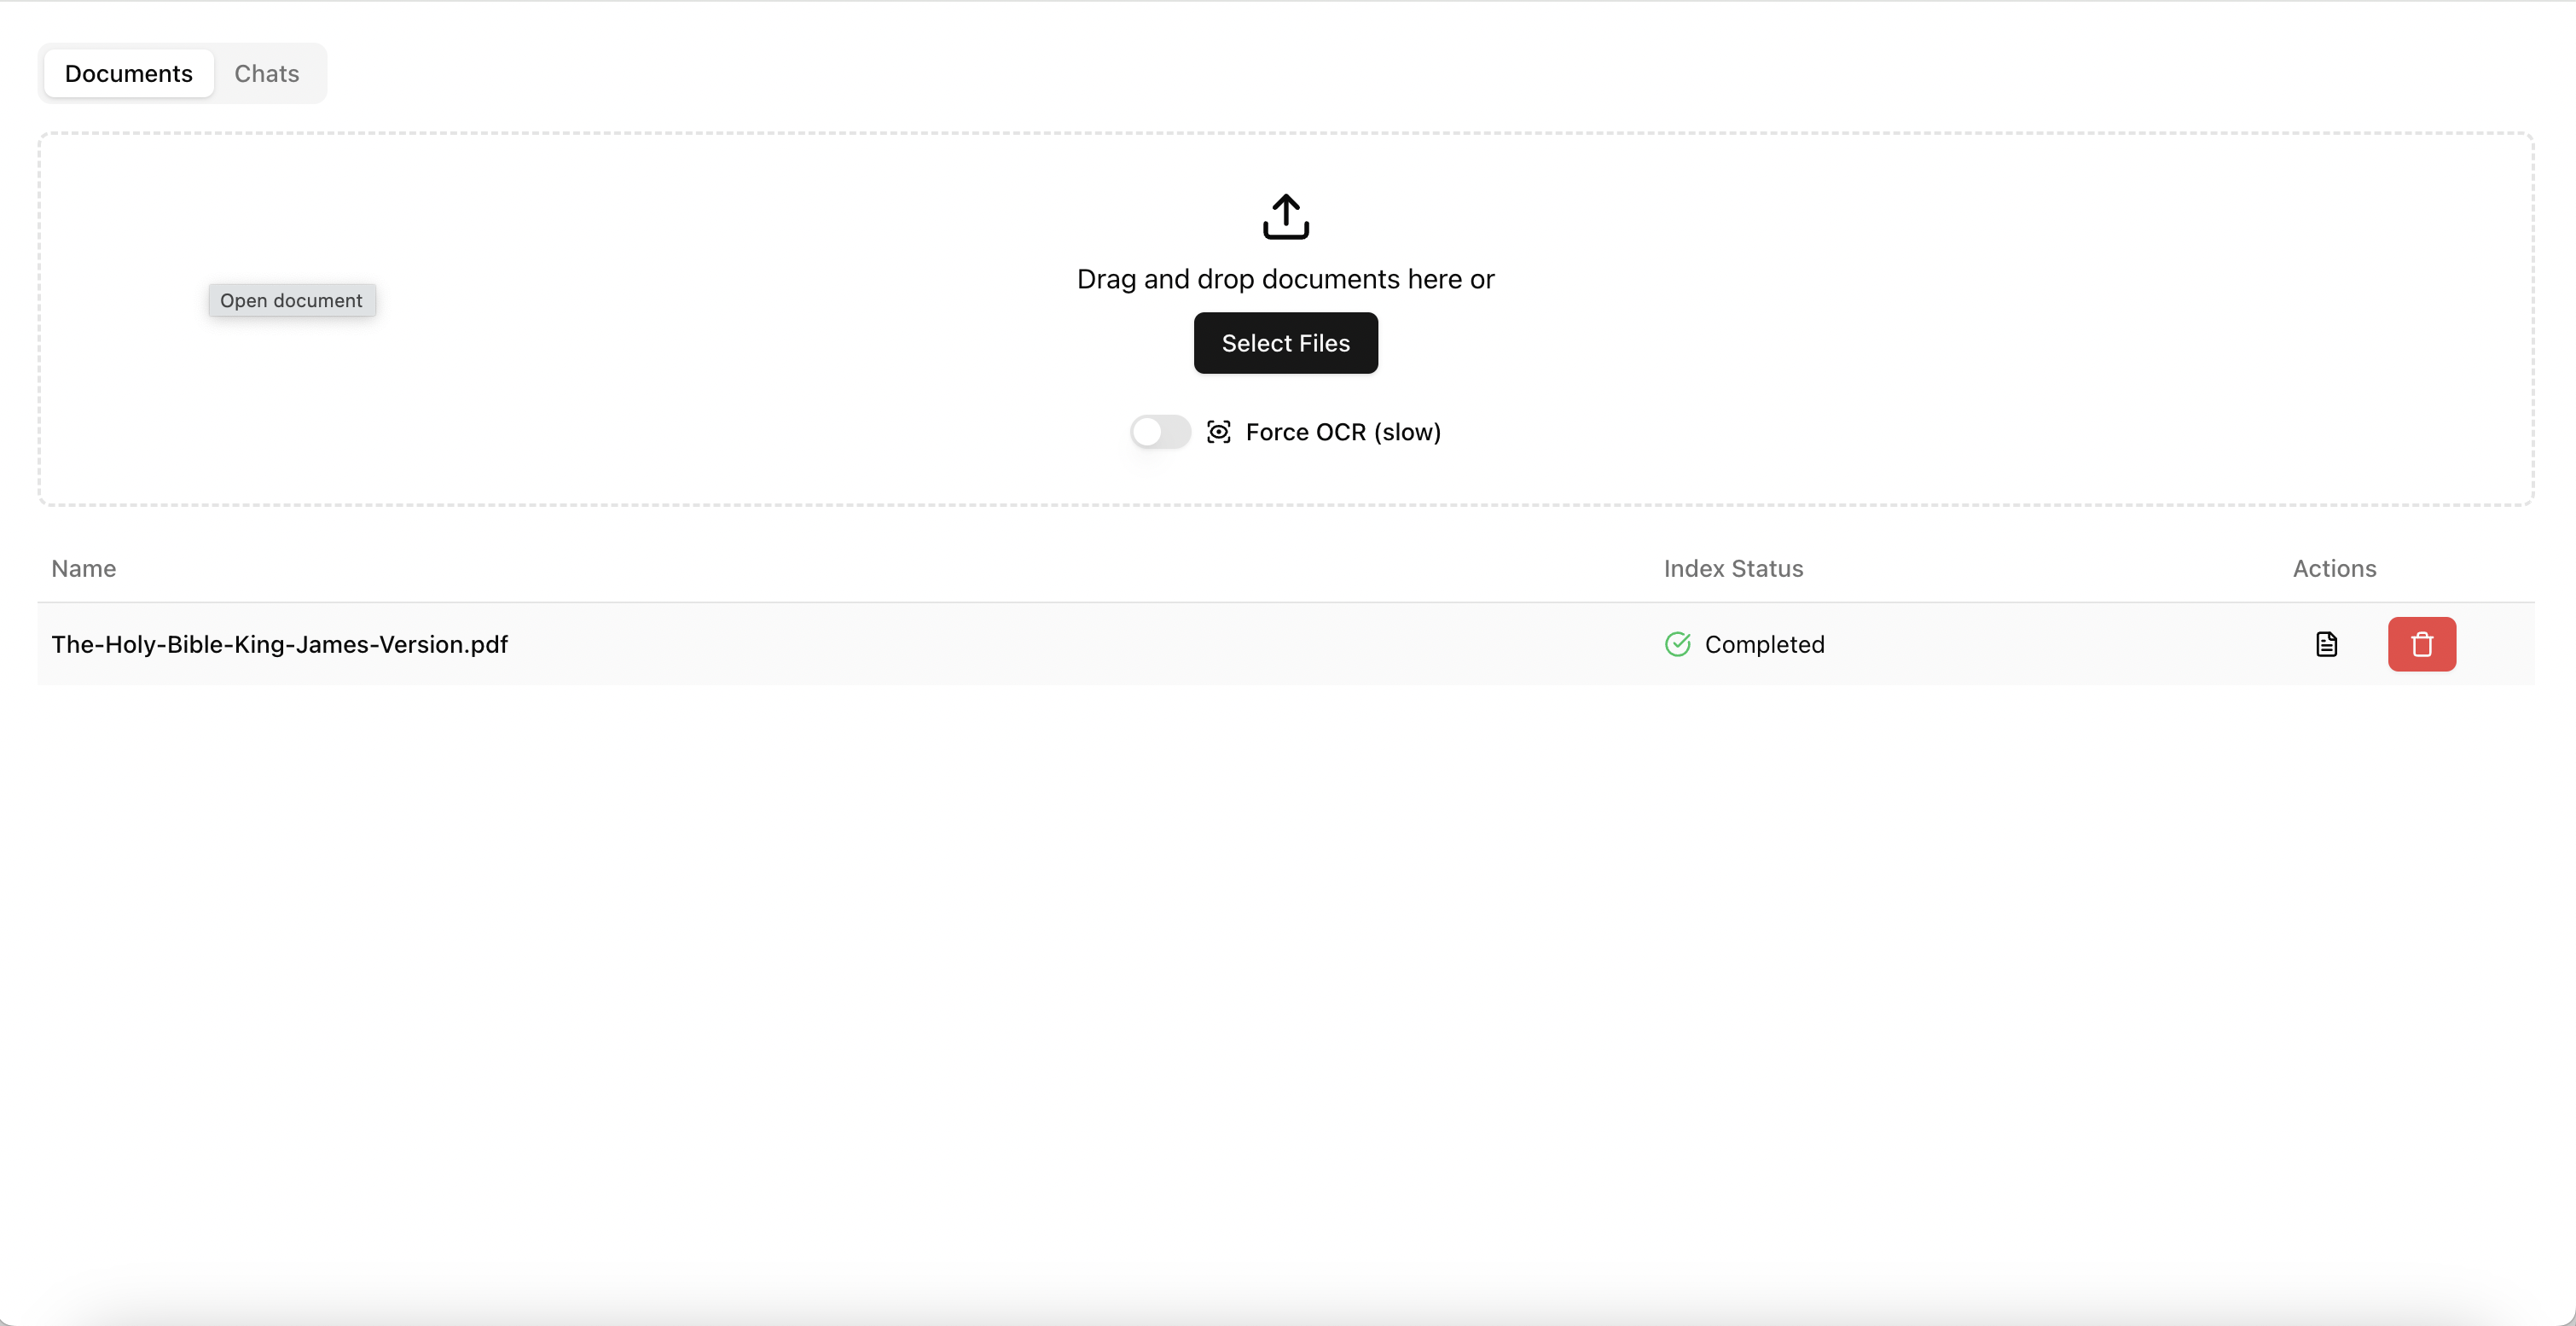Delete the Bible PDF with trash button
The image size is (2576, 1326).
tap(2421, 644)
